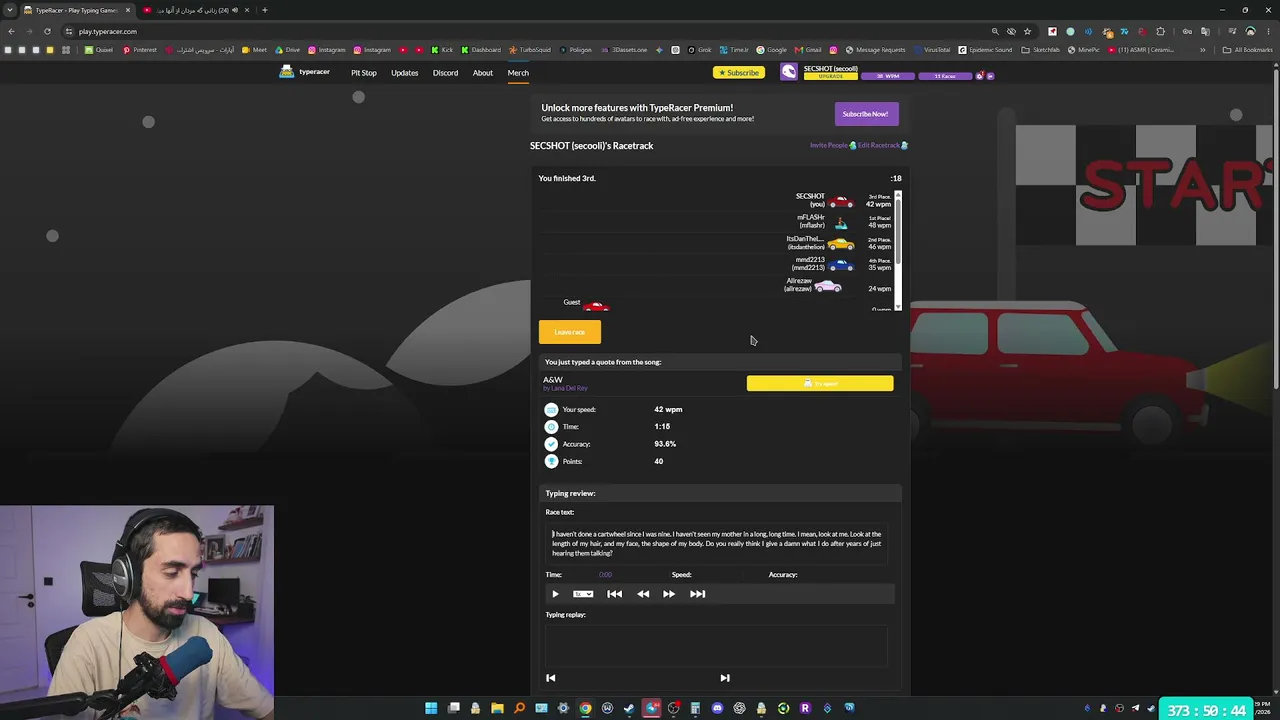1280x720 pixels.
Task: Click the Subscribe Now! purple button
Action: click(x=865, y=114)
